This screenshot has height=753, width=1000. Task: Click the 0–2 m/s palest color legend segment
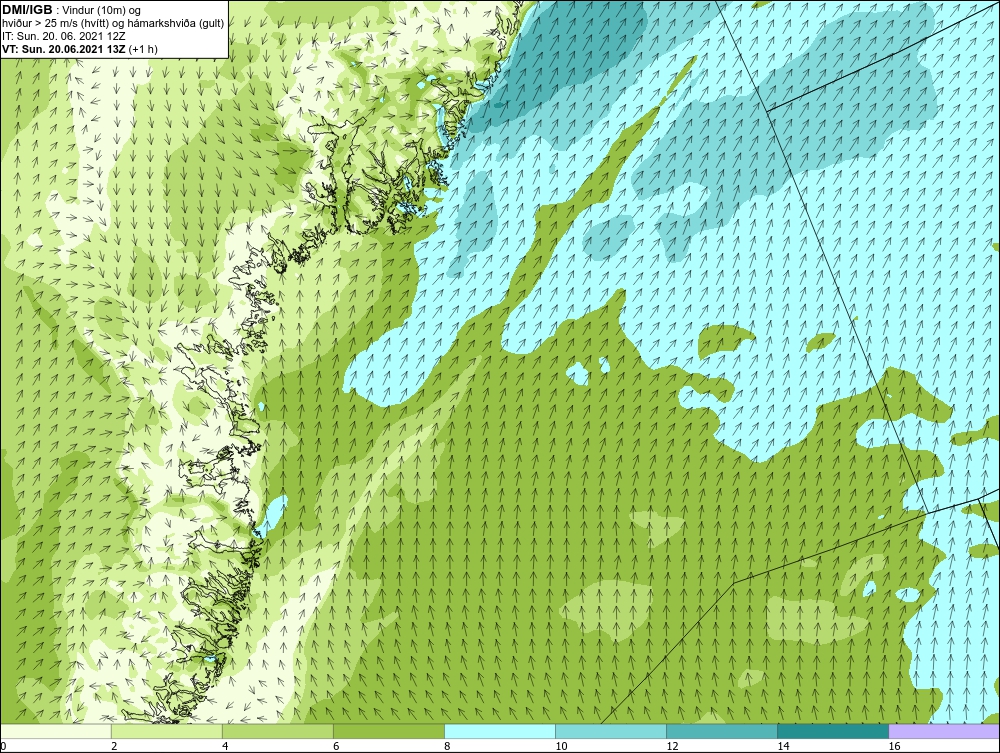(x=55, y=731)
